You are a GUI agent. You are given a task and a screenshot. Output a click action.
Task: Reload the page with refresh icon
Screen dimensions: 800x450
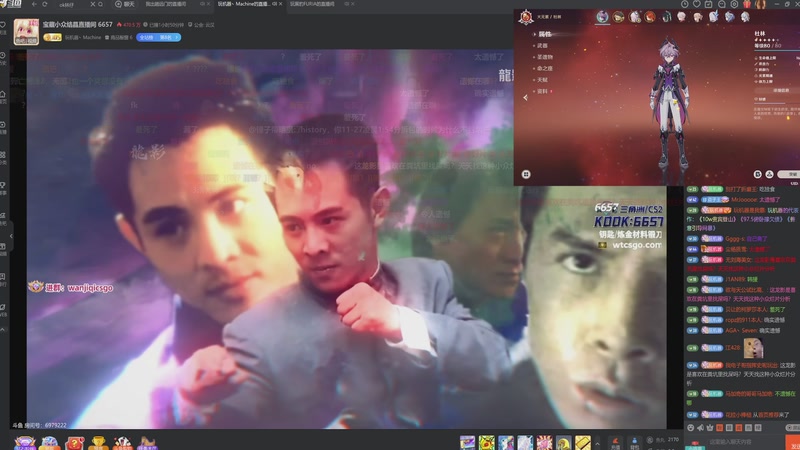[x=45, y=4]
